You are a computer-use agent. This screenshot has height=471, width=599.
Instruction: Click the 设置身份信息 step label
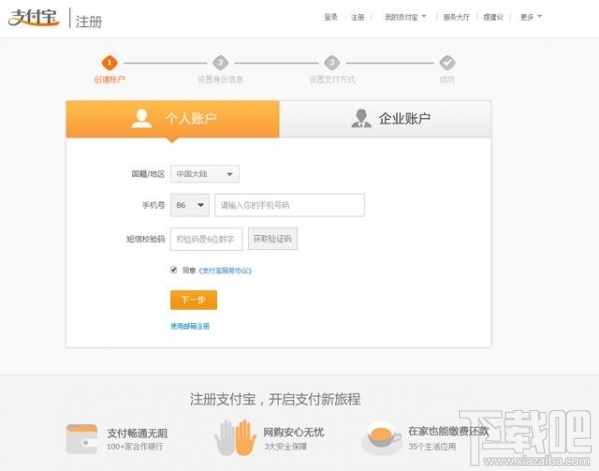220,79
